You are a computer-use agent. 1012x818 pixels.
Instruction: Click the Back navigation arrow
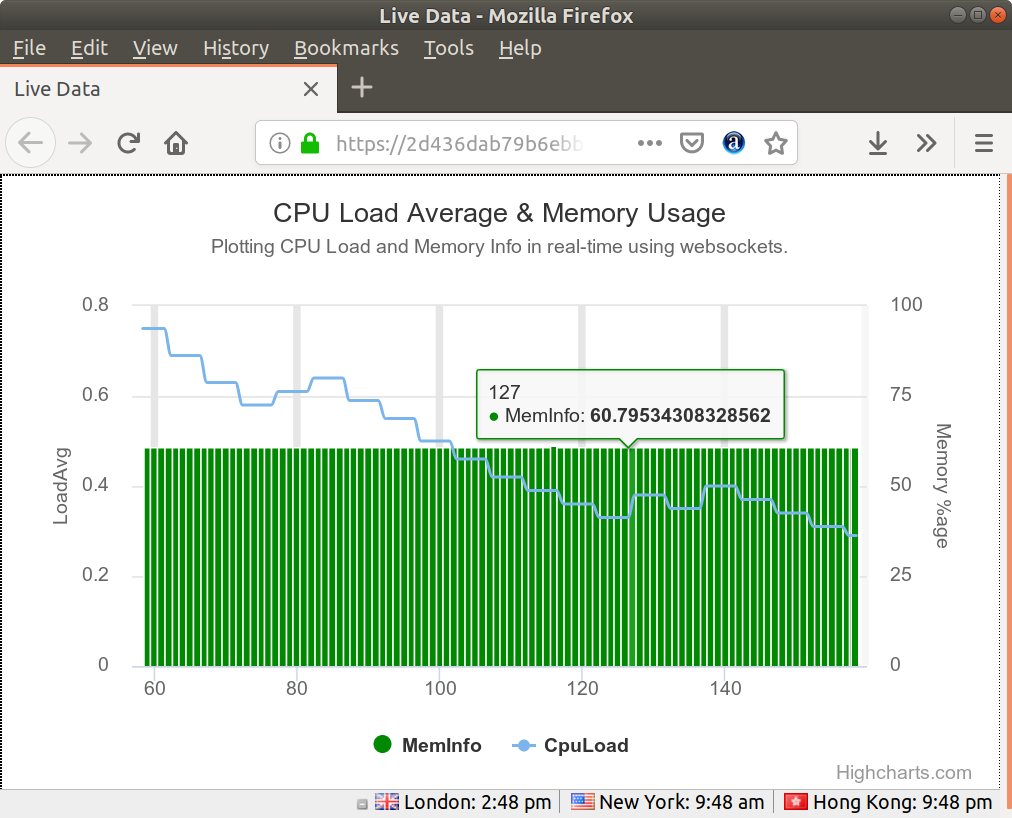(x=31, y=144)
